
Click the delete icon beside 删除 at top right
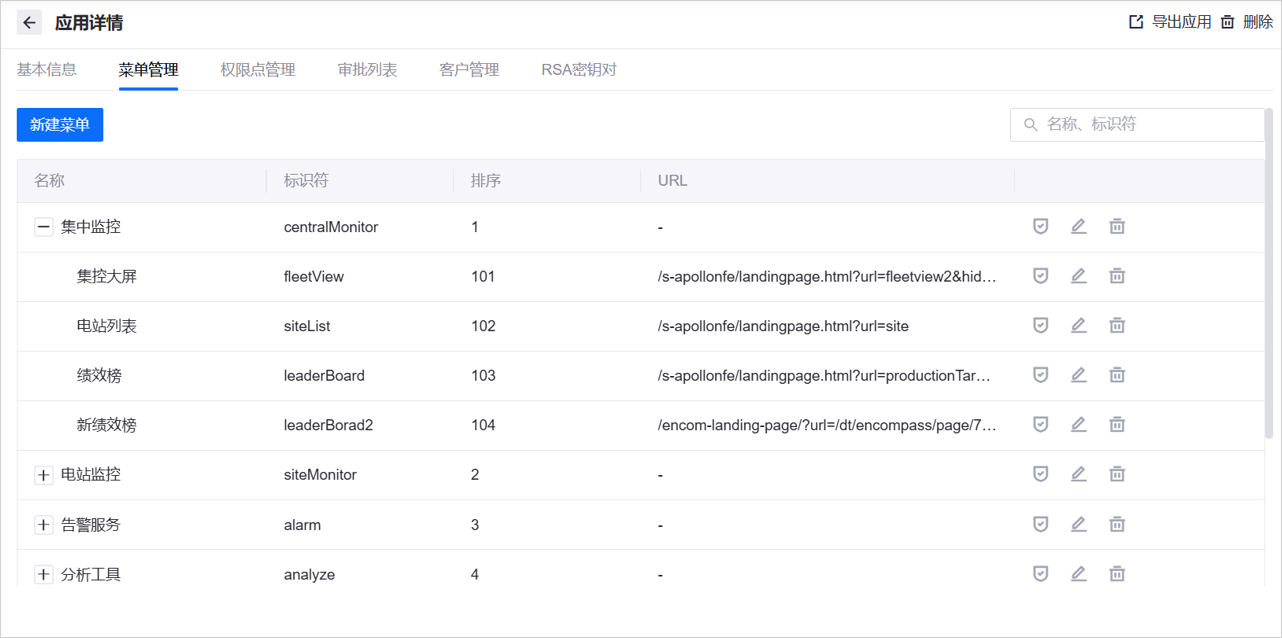coord(1228,21)
